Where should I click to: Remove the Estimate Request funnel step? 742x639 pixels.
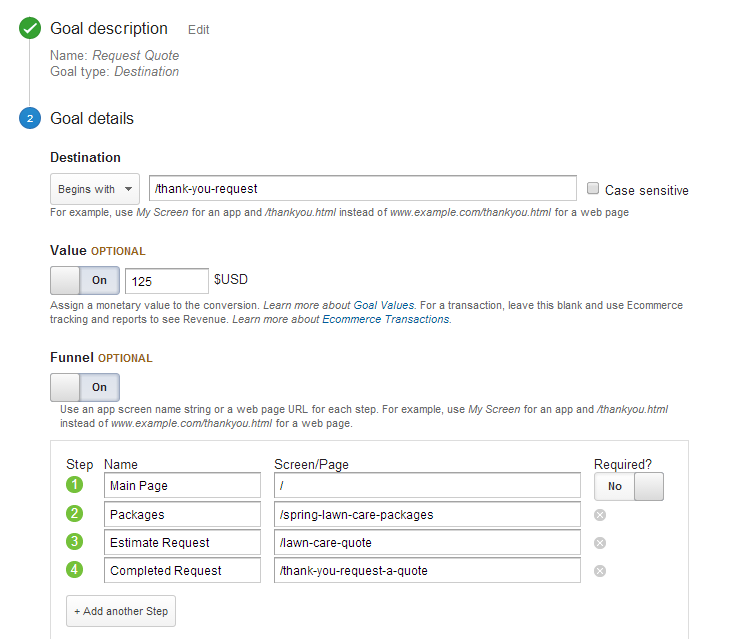pyautogui.click(x=600, y=543)
